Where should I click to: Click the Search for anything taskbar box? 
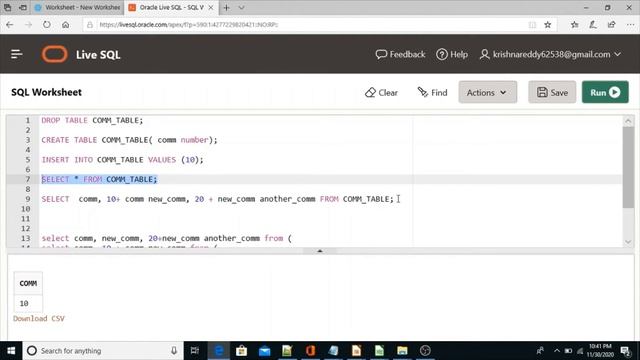[102, 351]
